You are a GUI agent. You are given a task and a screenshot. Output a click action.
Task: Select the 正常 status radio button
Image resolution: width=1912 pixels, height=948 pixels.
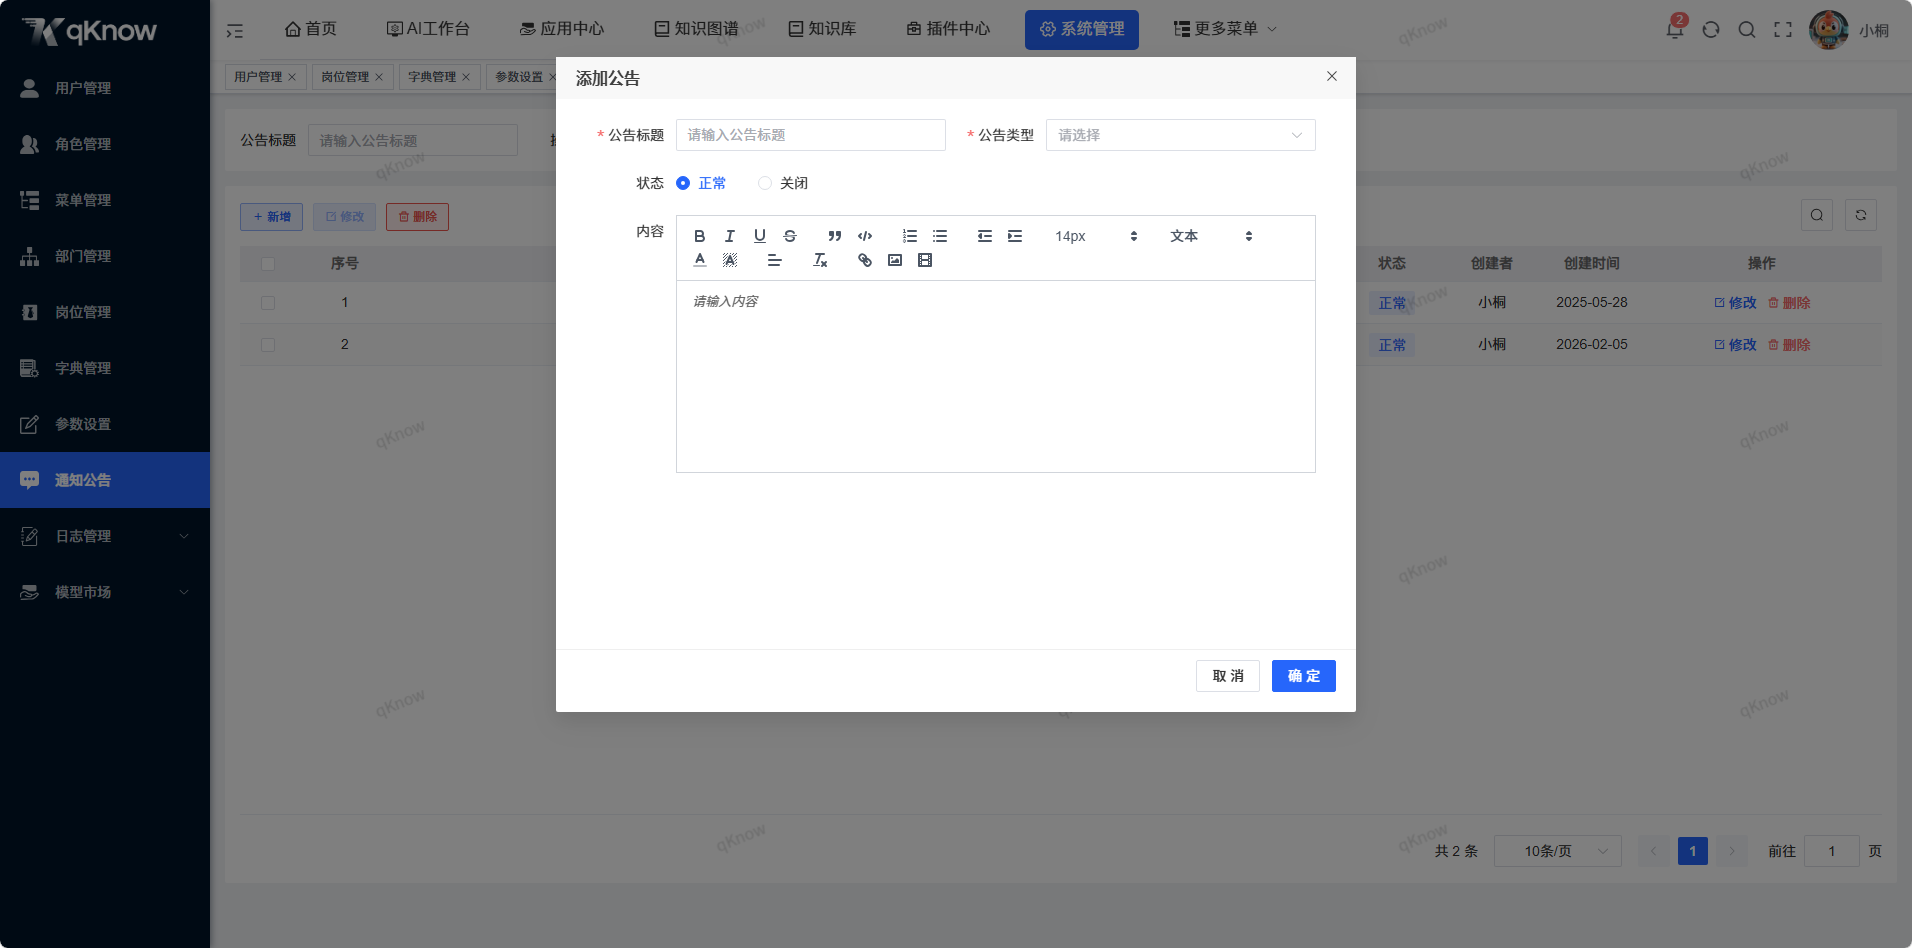click(683, 183)
